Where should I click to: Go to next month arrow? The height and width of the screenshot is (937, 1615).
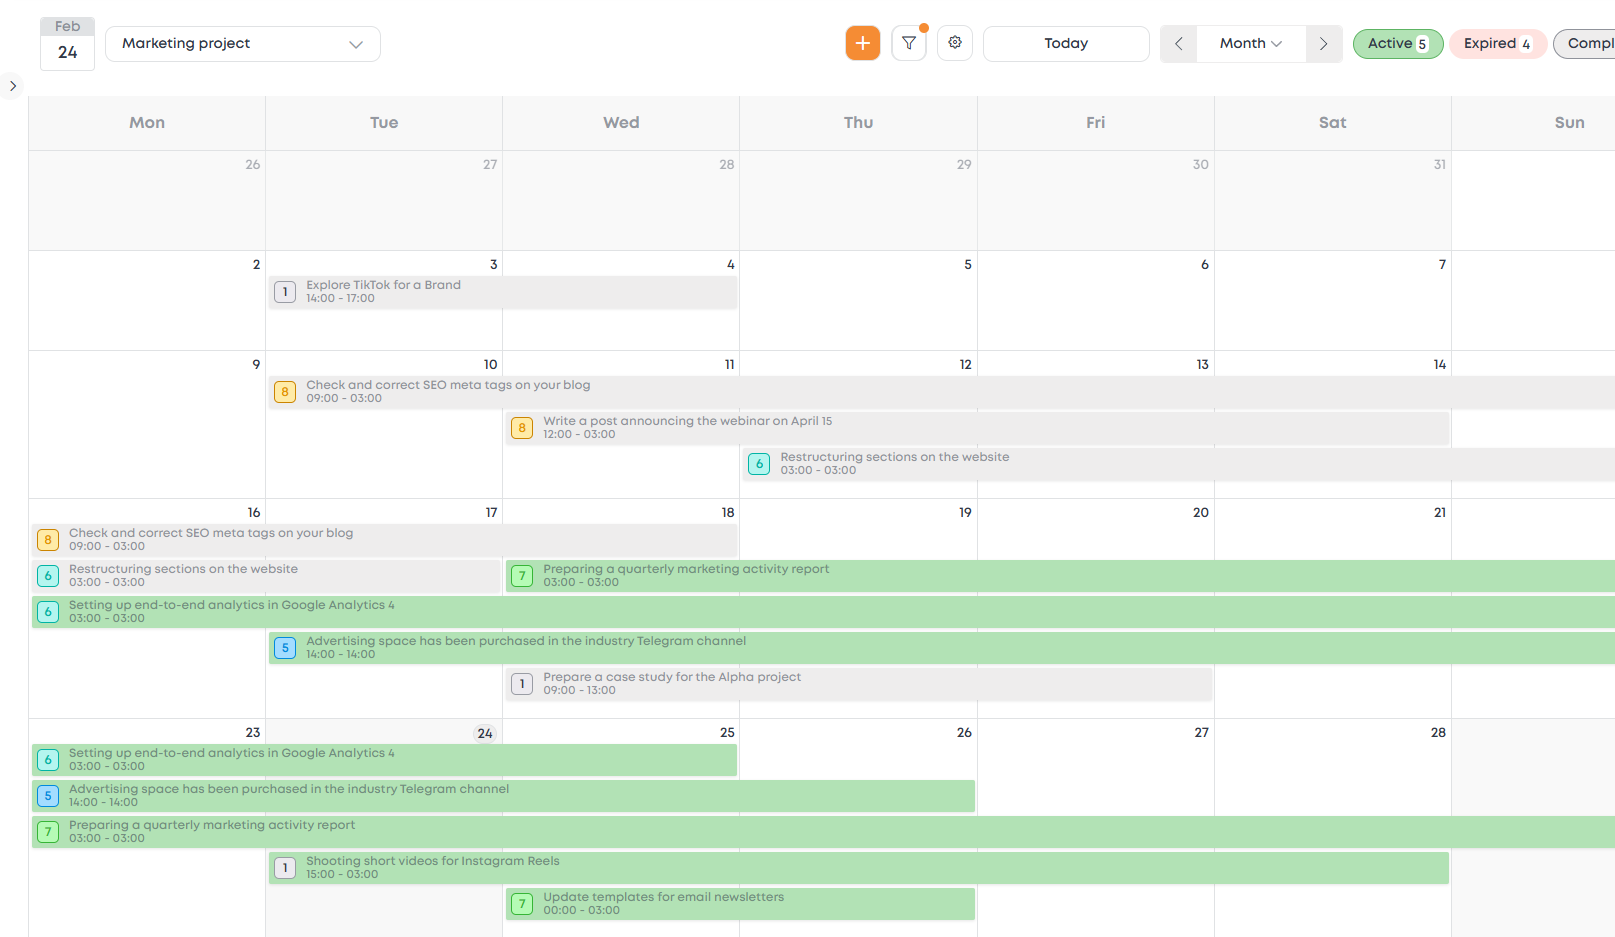click(x=1323, y=44)
